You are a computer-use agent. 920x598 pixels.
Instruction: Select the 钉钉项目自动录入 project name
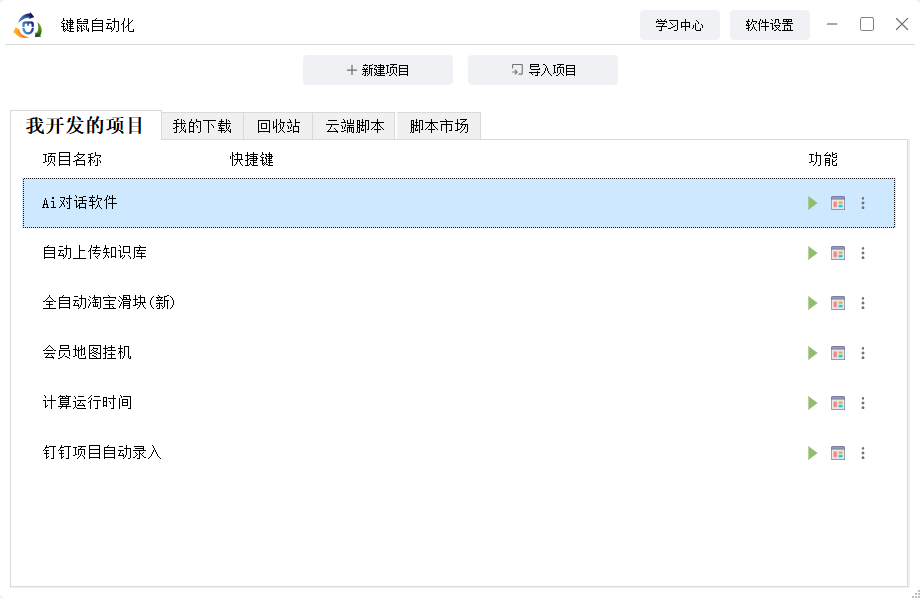(x=102, y=452)
